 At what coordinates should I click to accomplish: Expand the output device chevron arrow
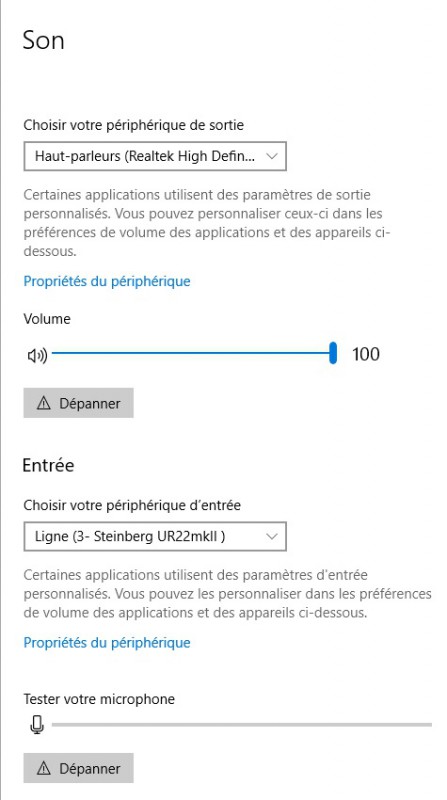pos(272,156)
